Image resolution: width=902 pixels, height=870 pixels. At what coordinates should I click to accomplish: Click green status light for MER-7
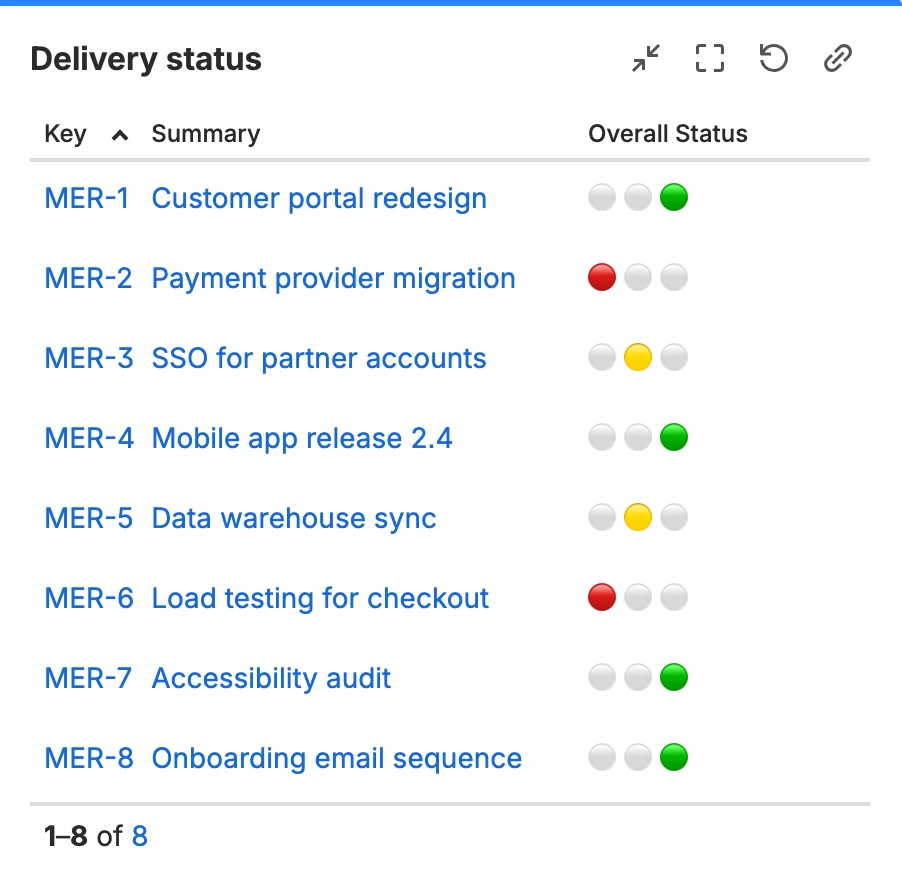point(674,677)
